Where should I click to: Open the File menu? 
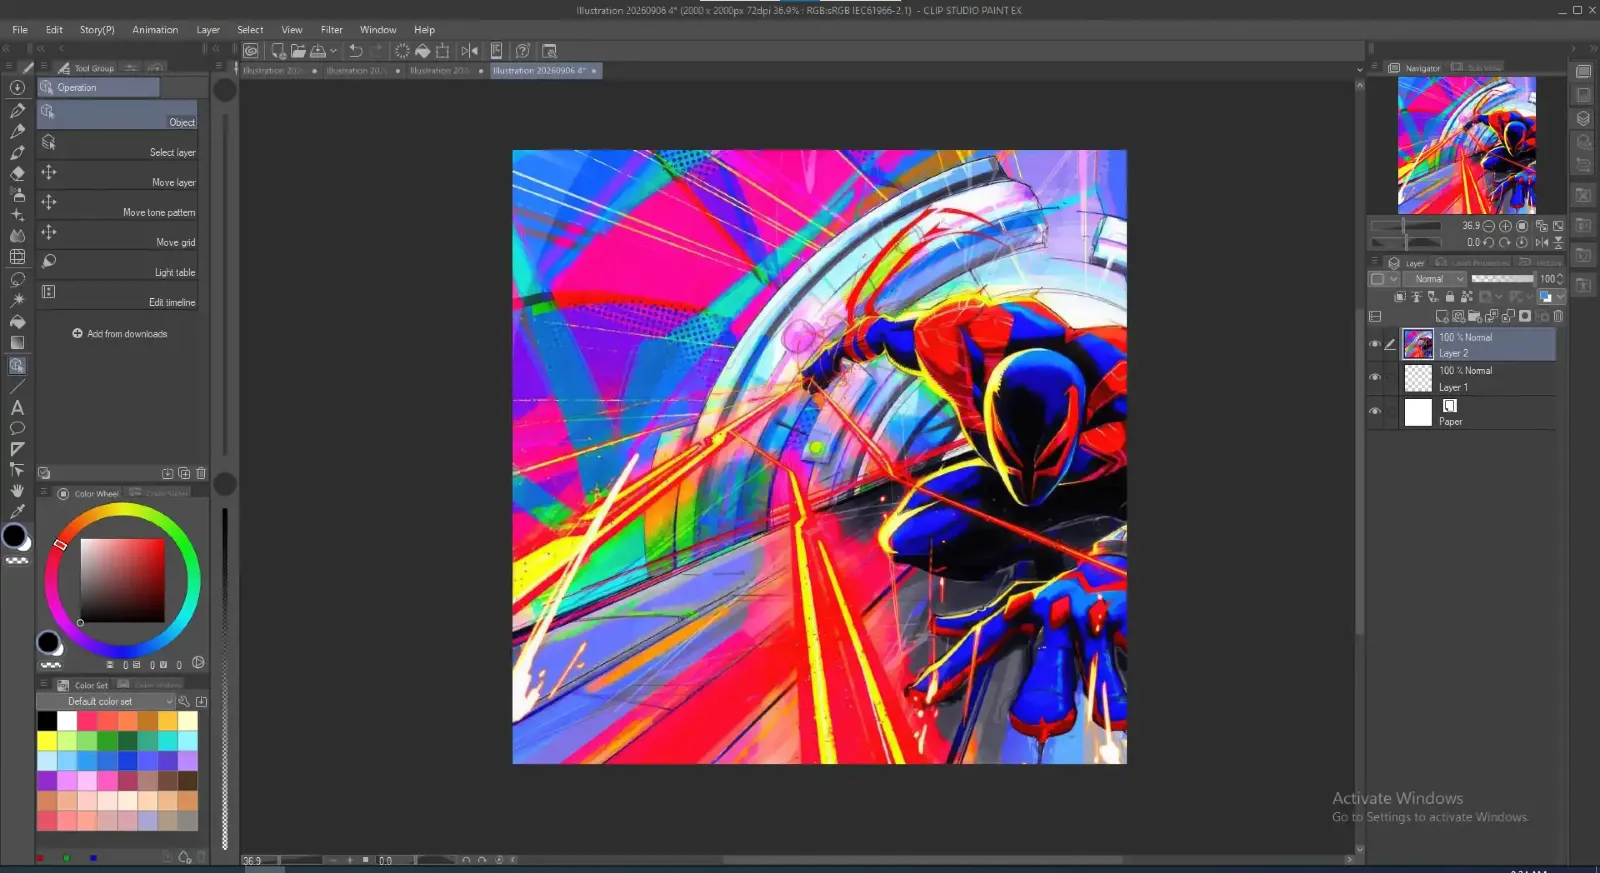coord(20,30)
